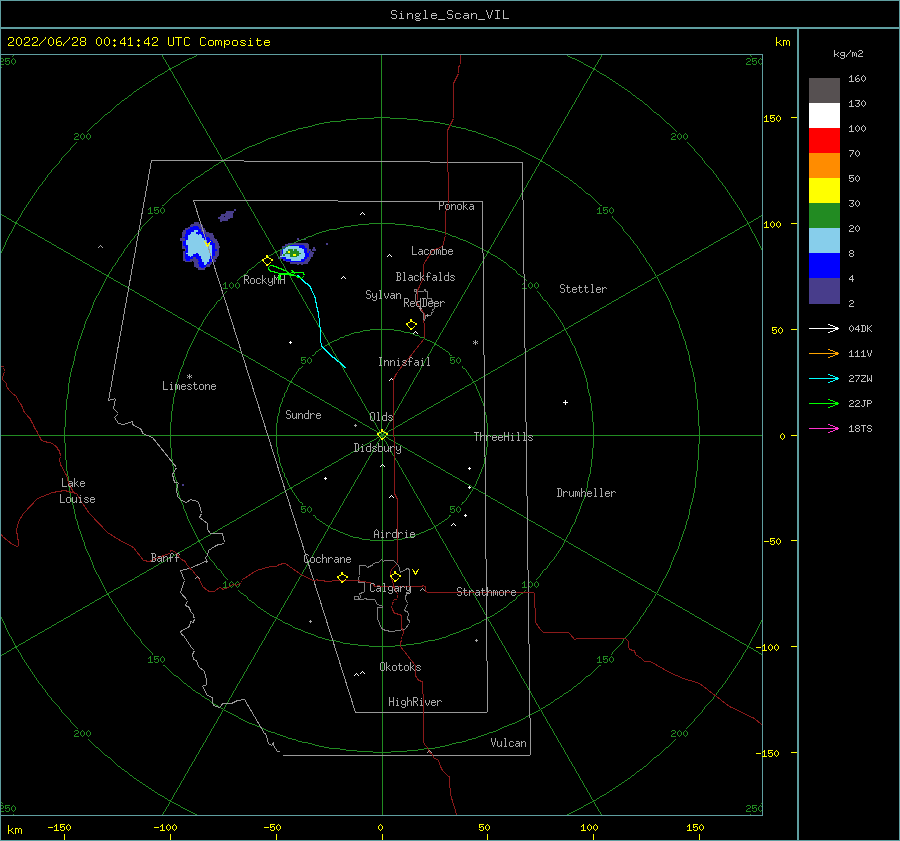Click the Didsbury label
The image size is (900, 841).
(377, 448)
